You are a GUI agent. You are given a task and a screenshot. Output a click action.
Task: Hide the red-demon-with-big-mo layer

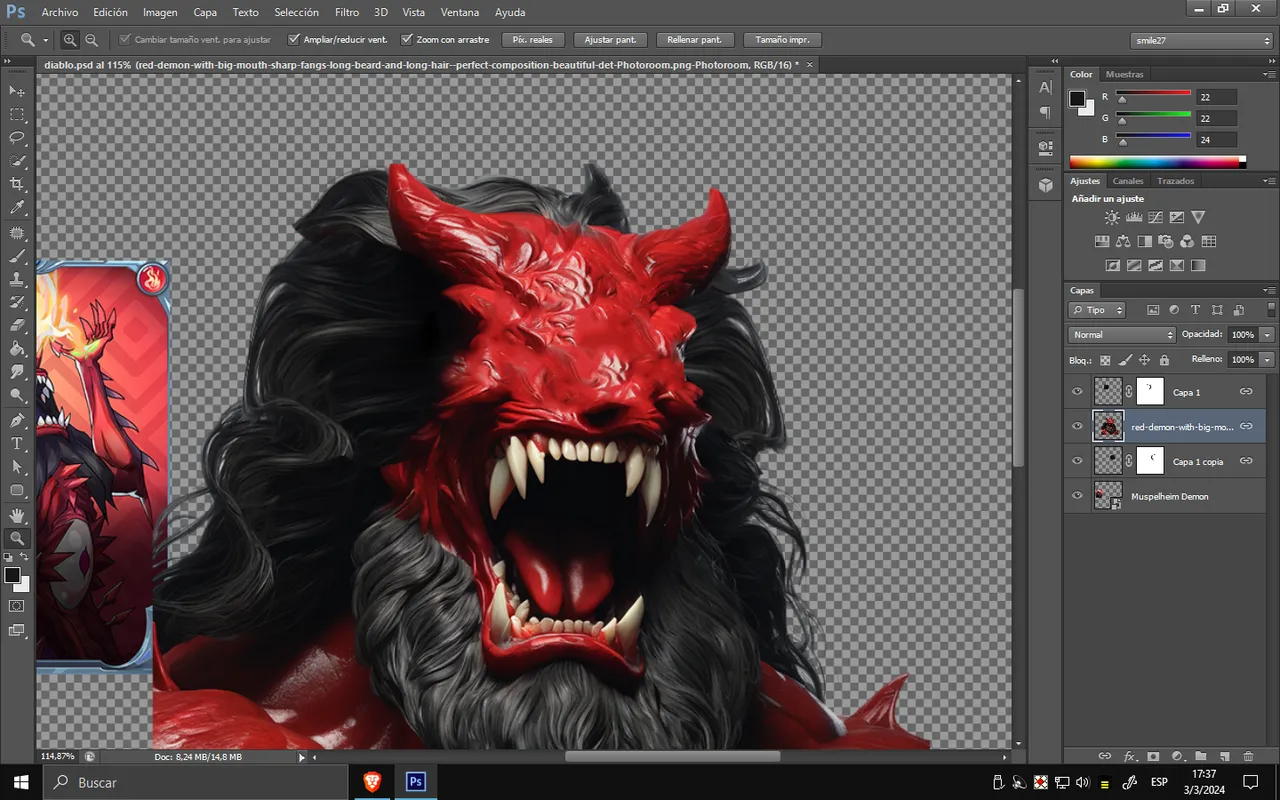(x=1077, y=426)
